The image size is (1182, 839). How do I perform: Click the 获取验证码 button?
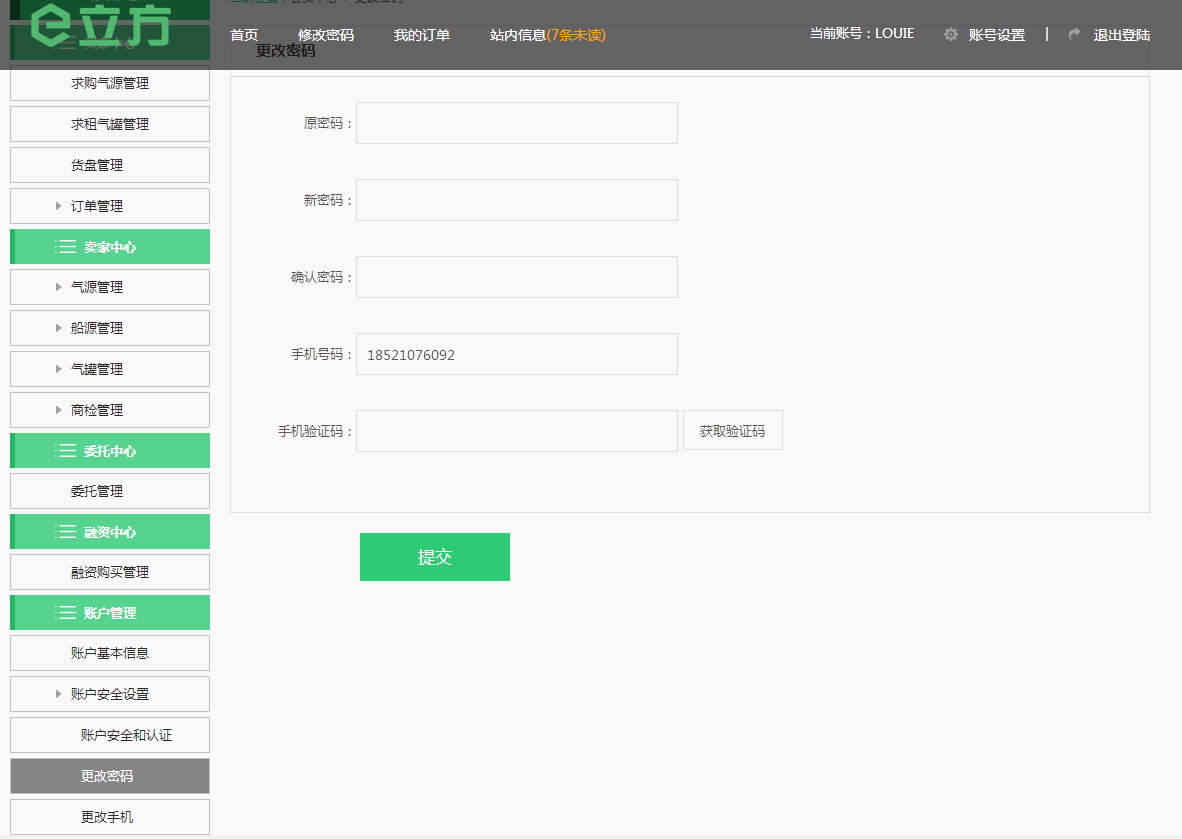(733, 430)
